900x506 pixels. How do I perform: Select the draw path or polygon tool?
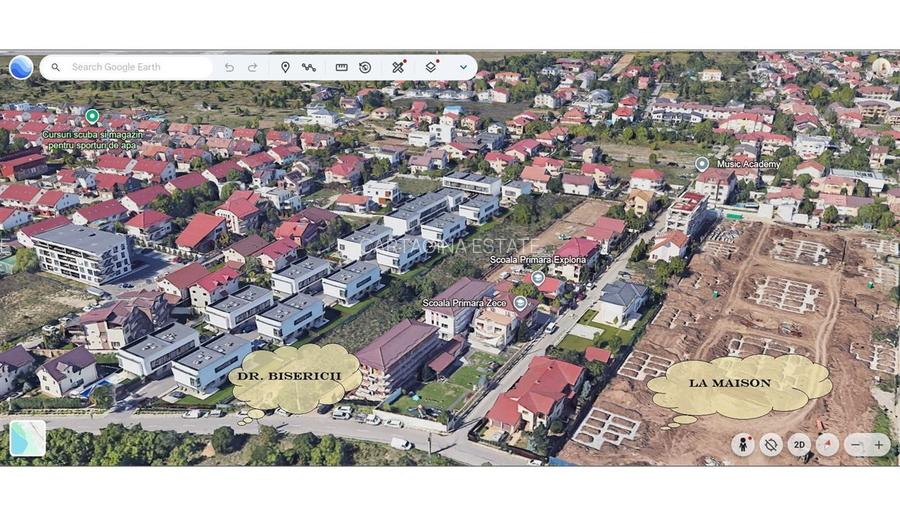pos(309,67)
